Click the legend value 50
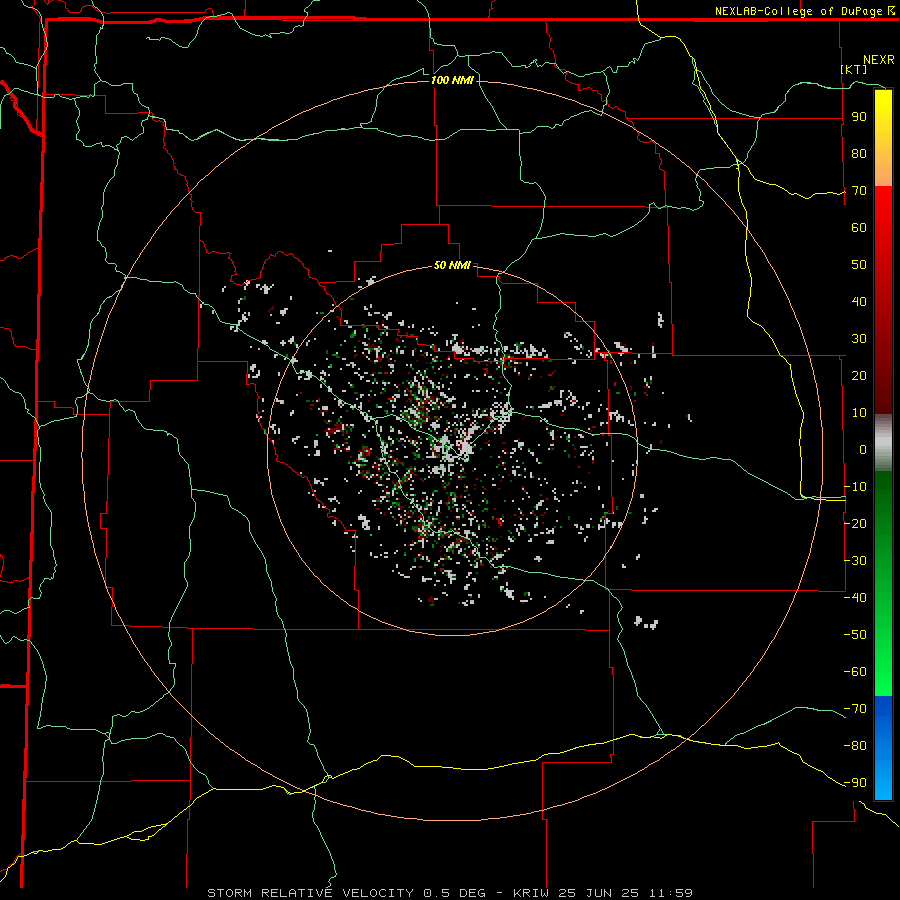Image resolution: width=900 pixels, height=900 pixels. pyautogui.click(x=859, y=265)
